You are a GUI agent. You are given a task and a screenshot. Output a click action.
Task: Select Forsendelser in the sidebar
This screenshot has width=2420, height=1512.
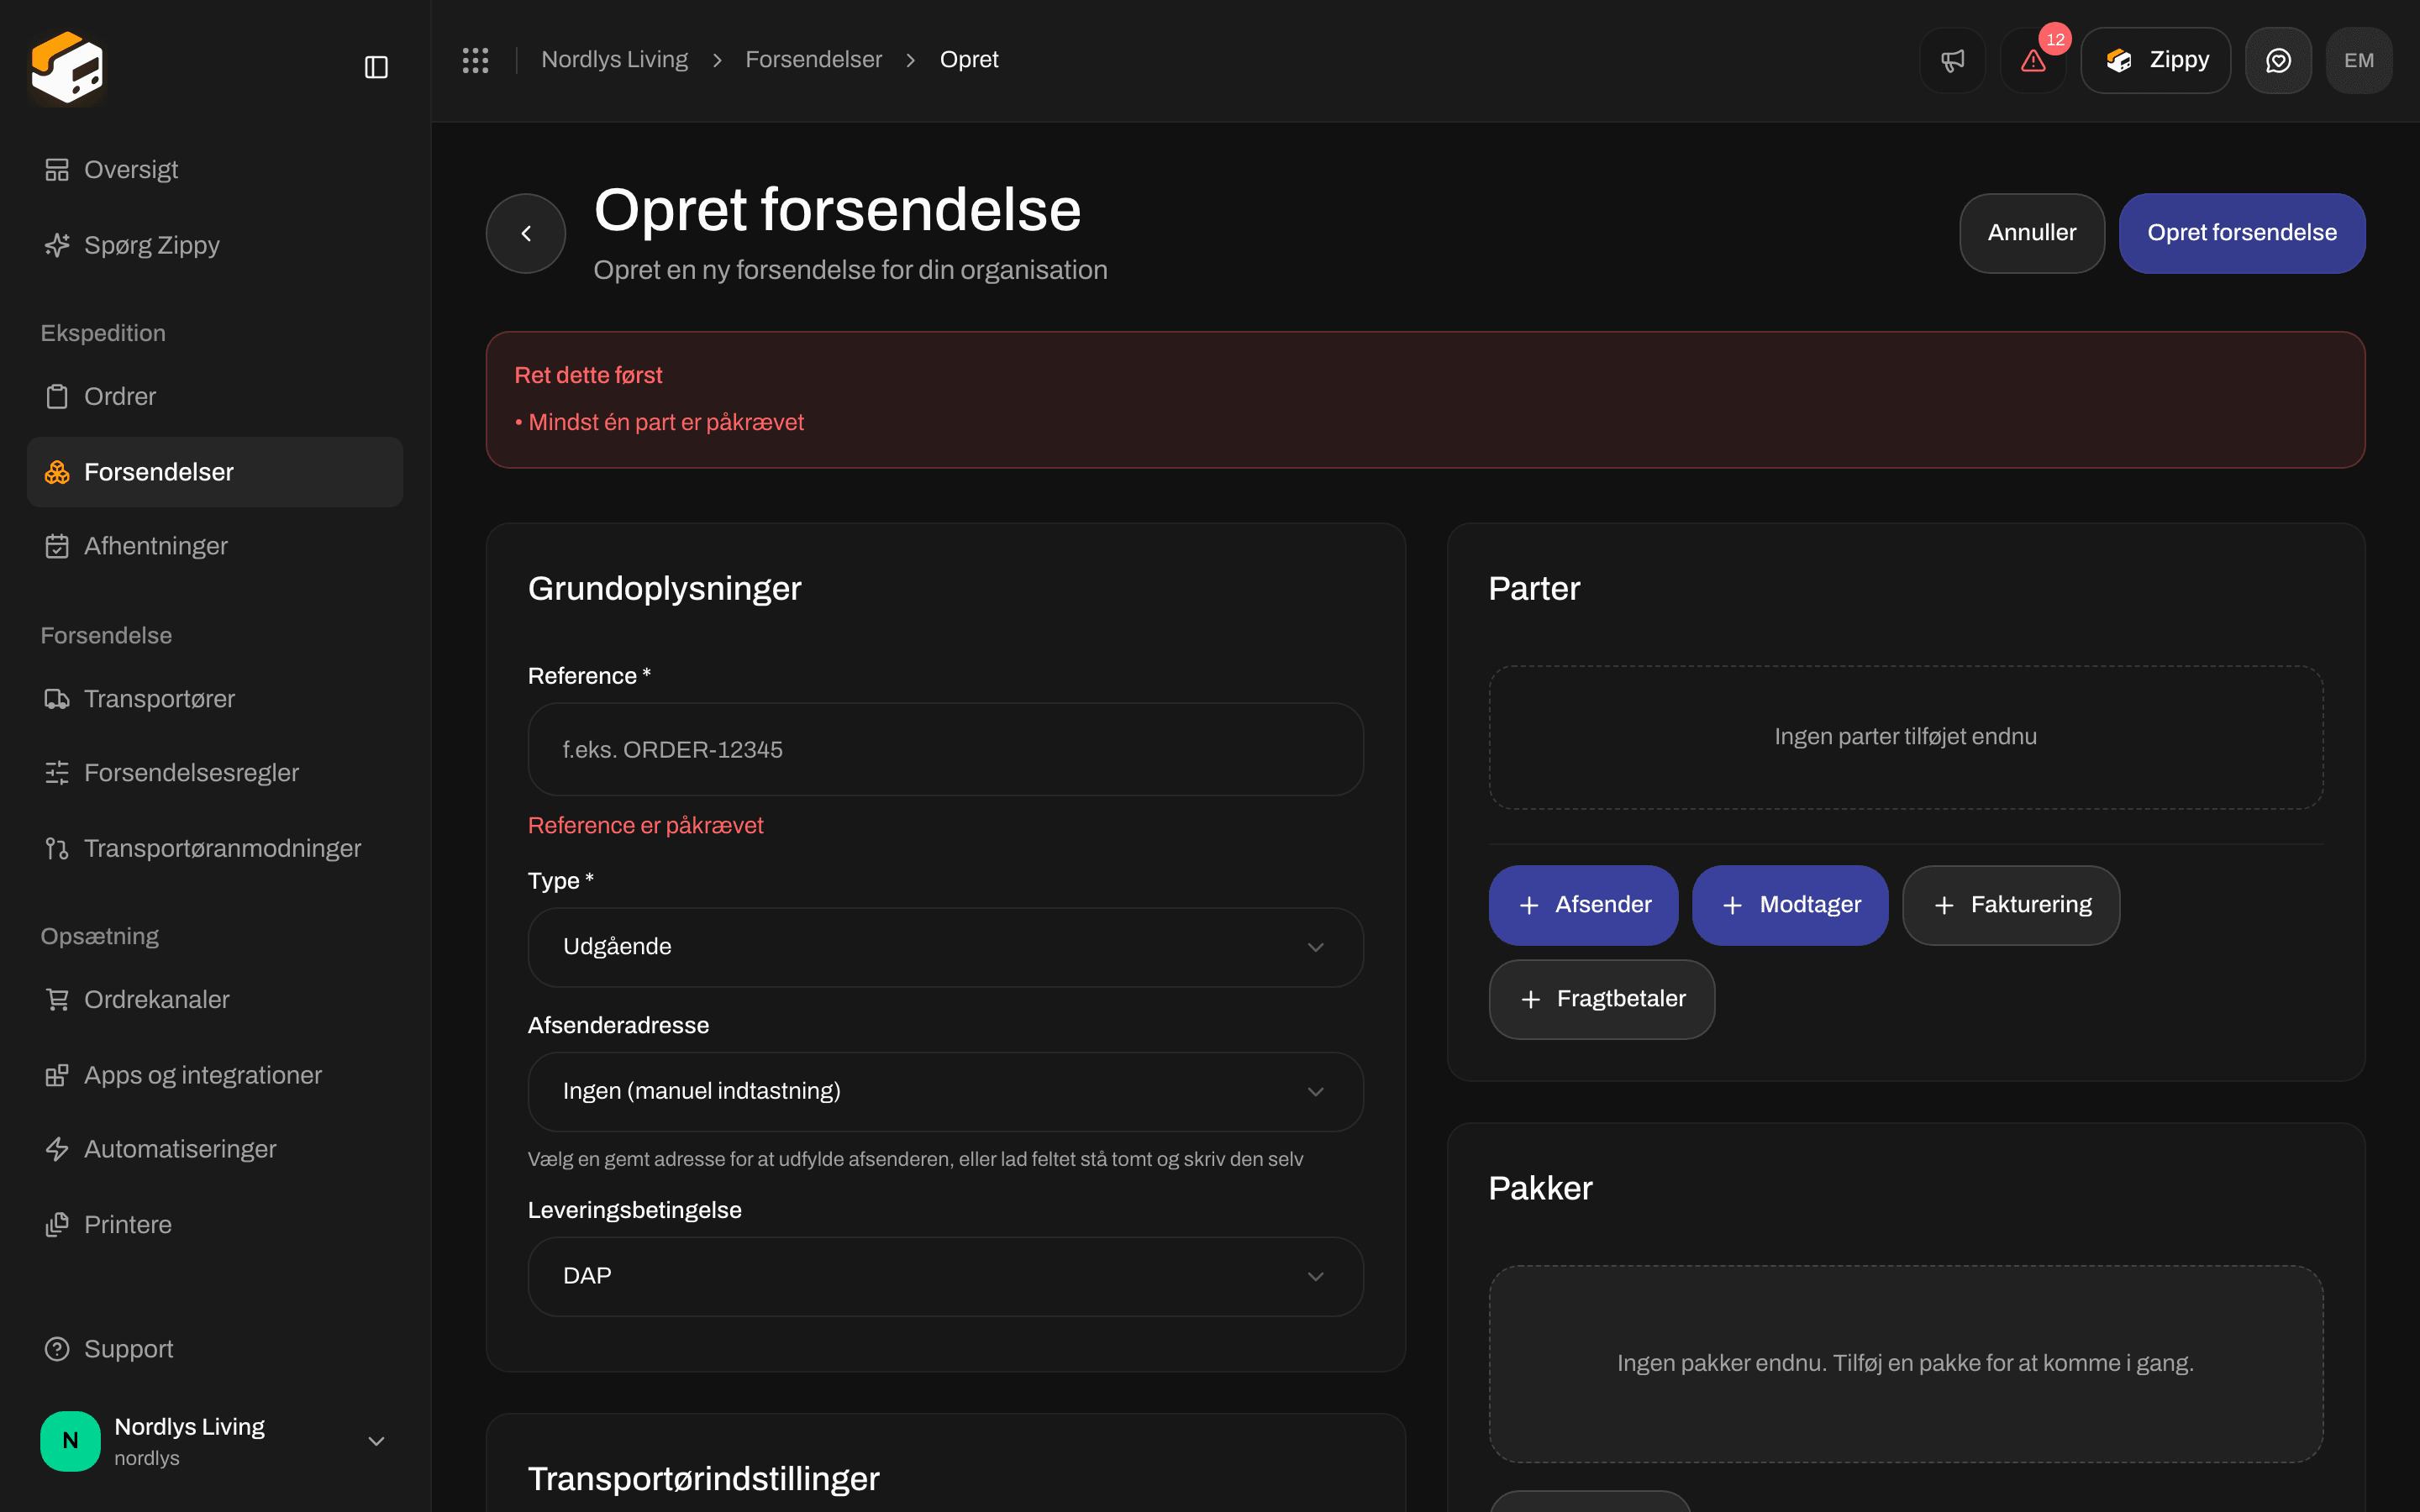click(x=215, y=472)
